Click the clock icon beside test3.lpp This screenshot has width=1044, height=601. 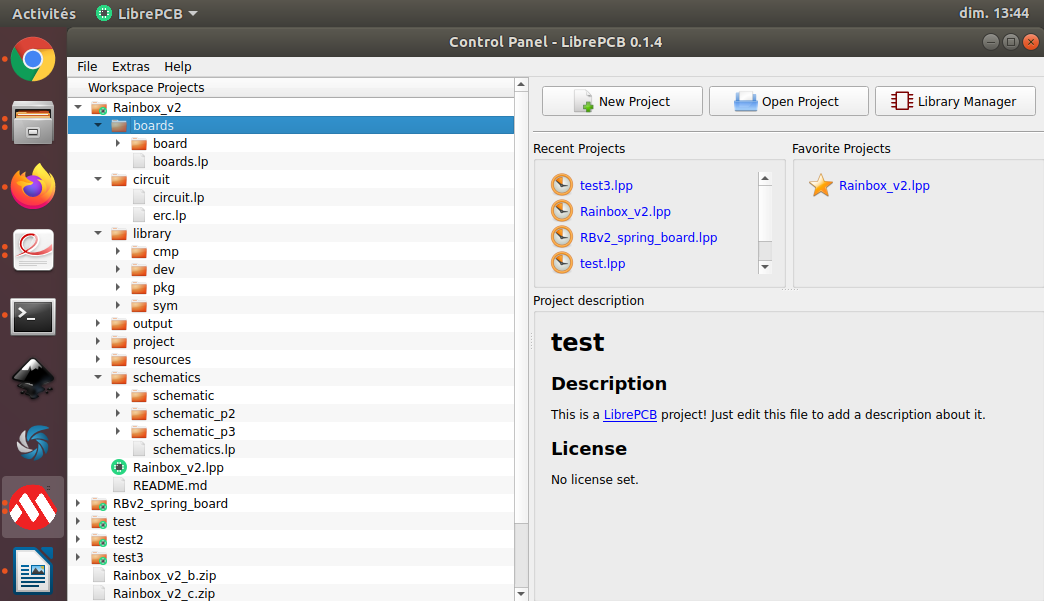click(x=562, y=184)
